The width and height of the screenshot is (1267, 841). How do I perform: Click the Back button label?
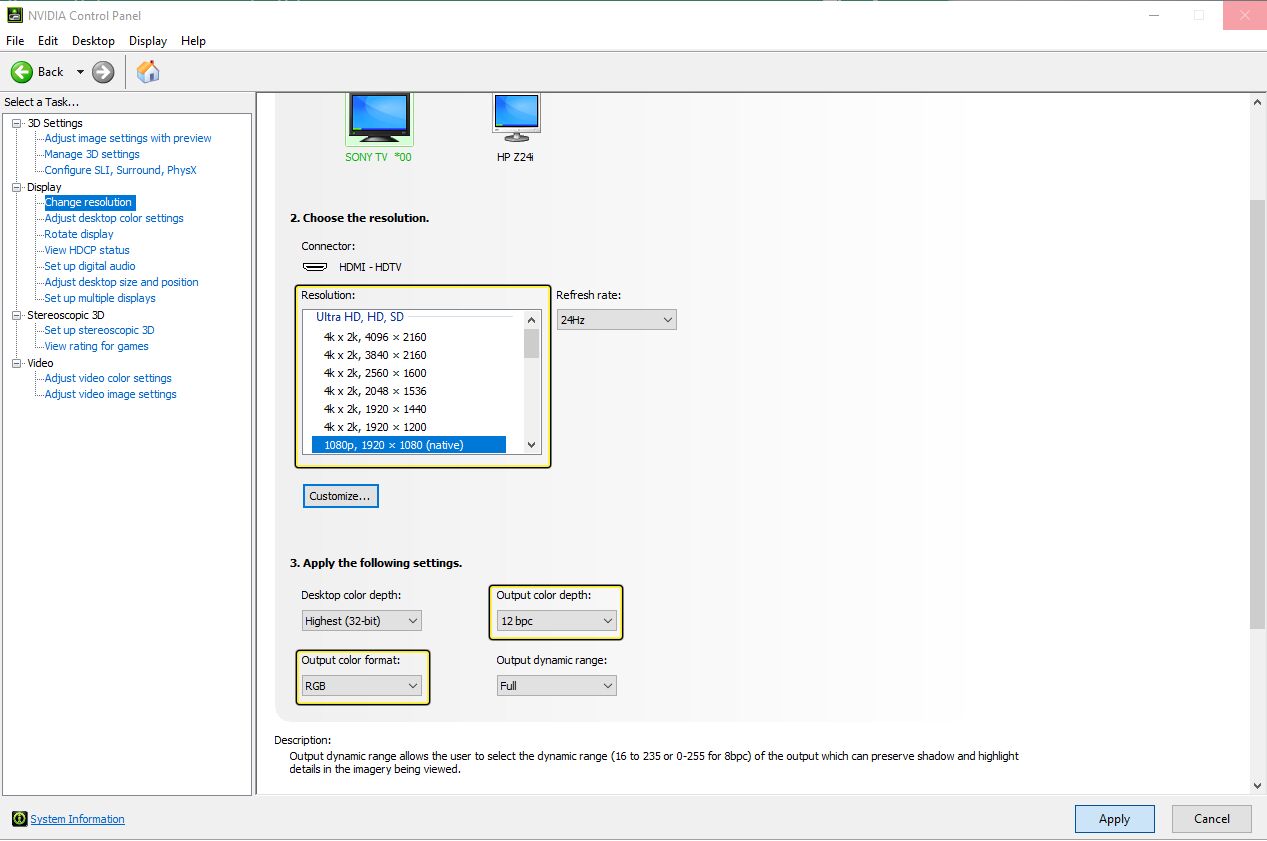pos(50,72)
